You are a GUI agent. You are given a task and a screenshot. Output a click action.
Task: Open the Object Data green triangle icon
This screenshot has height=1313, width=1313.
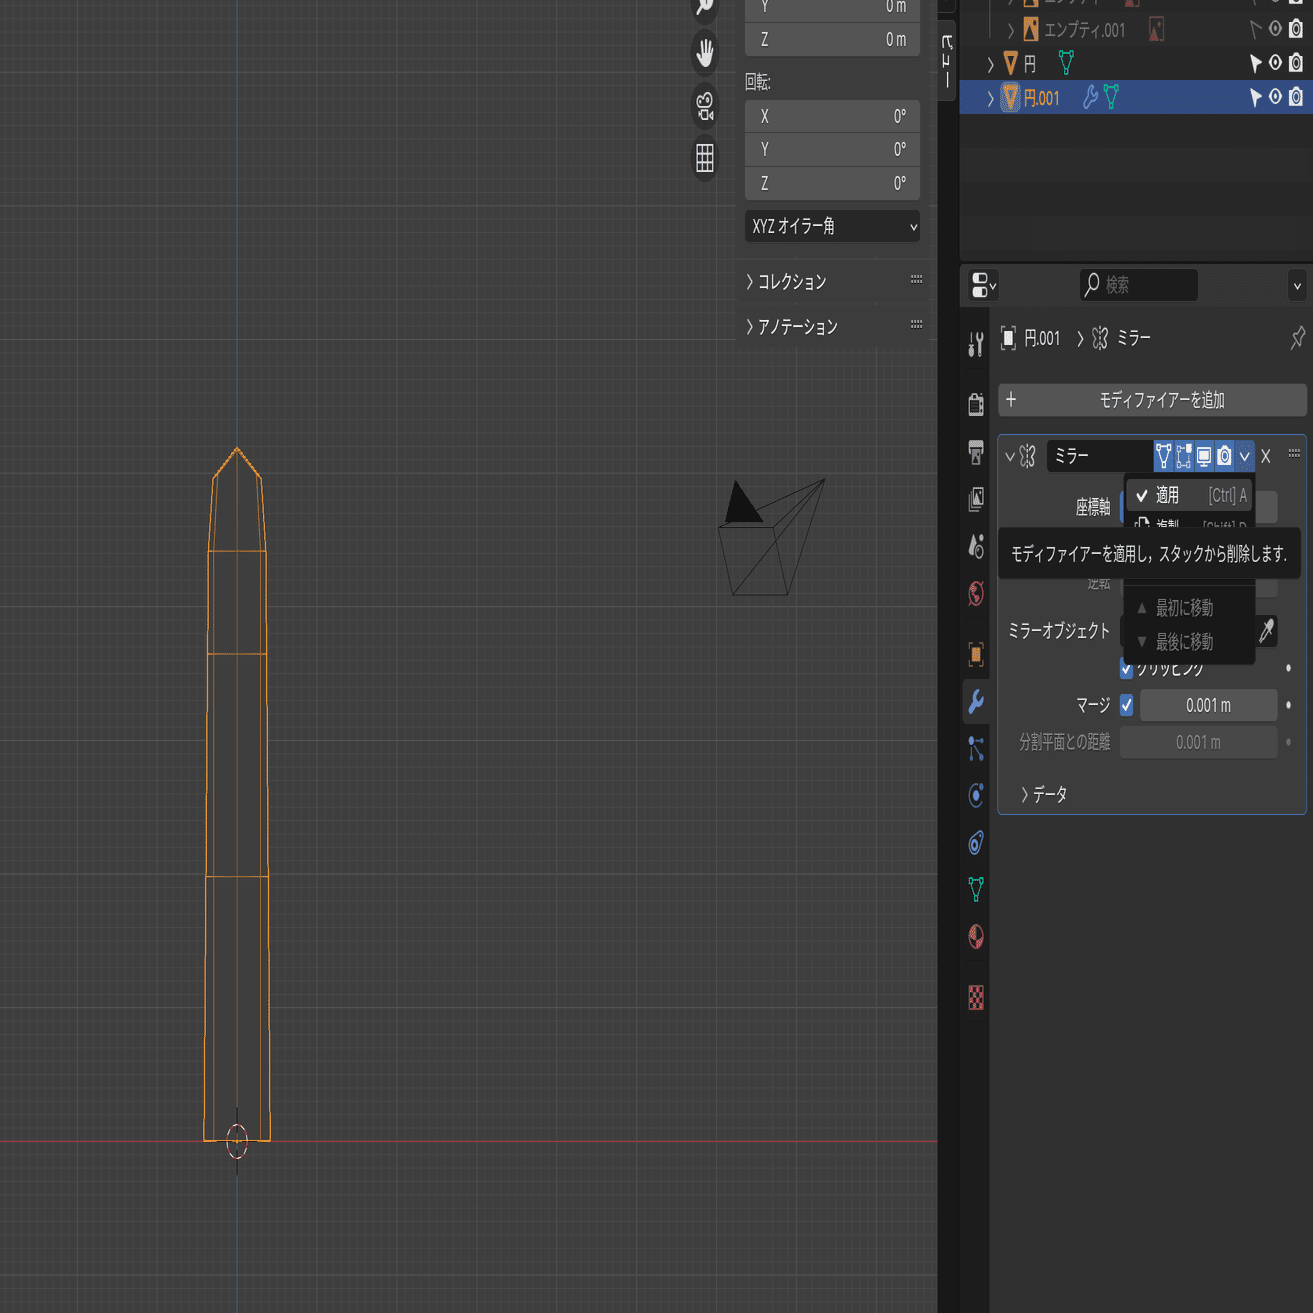976,890
